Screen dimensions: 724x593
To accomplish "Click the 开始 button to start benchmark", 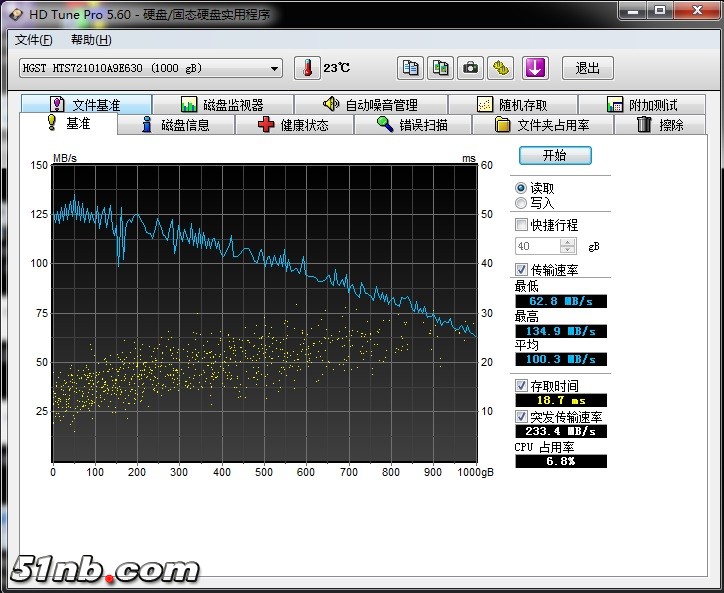I will pos(555,156).
